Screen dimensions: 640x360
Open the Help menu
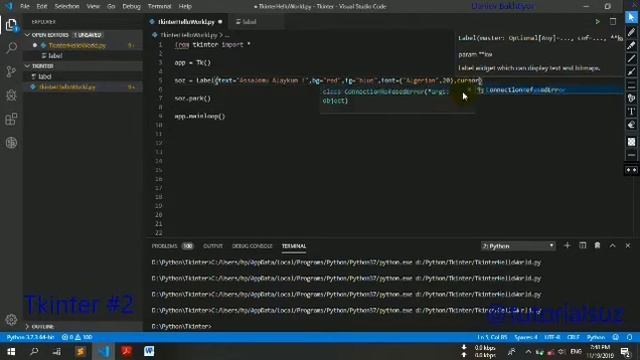(185, 6)
